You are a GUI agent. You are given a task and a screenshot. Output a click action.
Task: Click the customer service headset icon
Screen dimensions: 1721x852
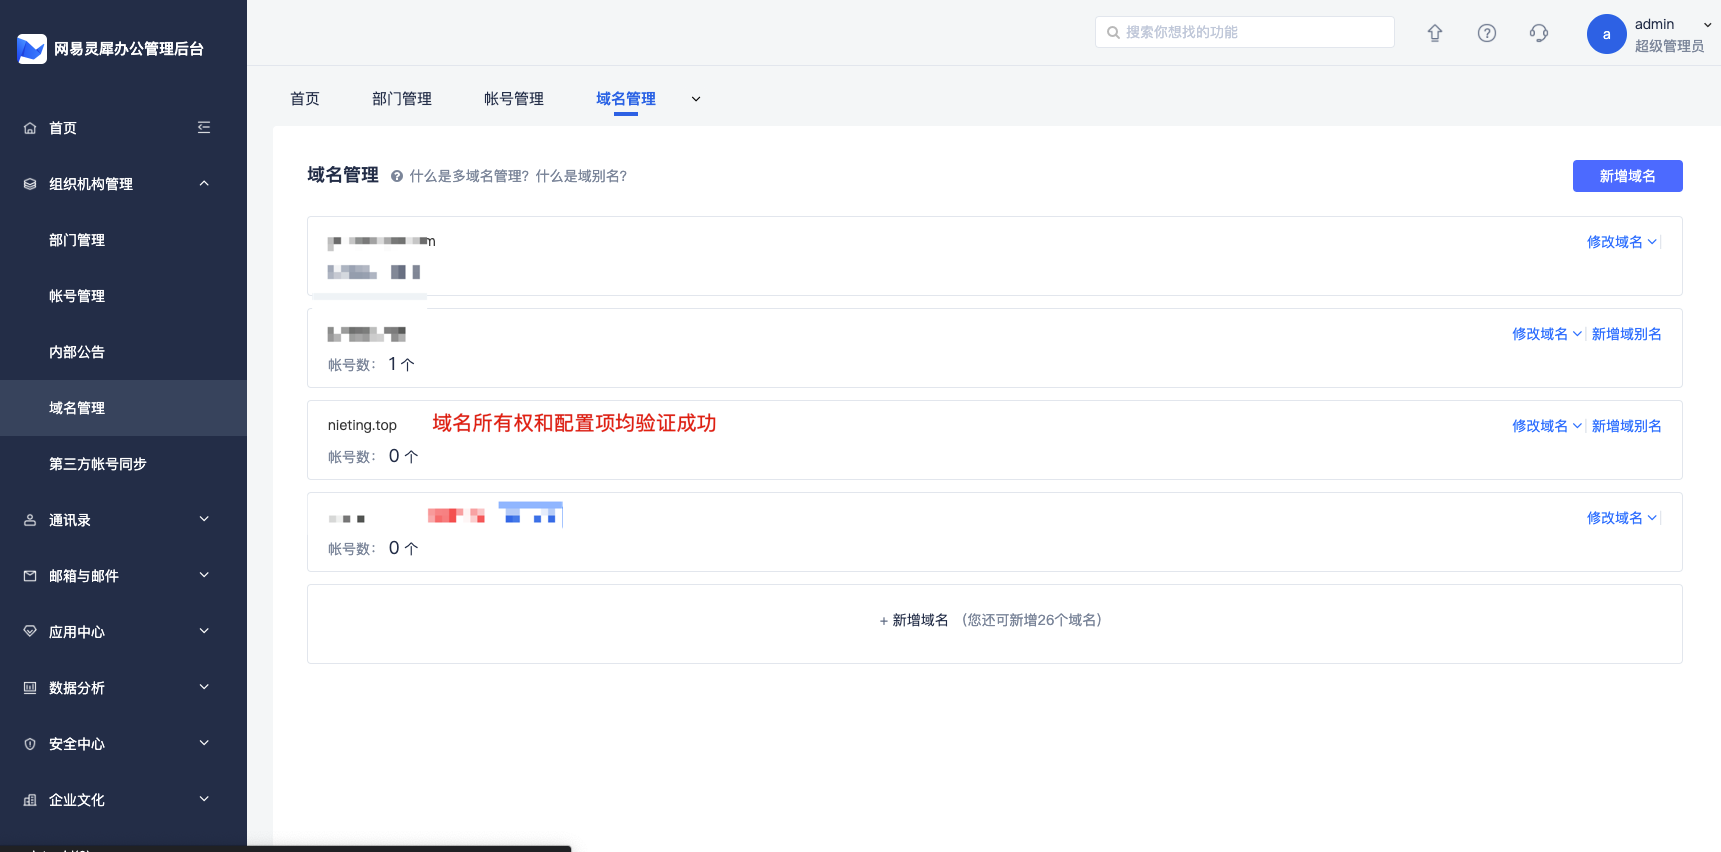1539,33
